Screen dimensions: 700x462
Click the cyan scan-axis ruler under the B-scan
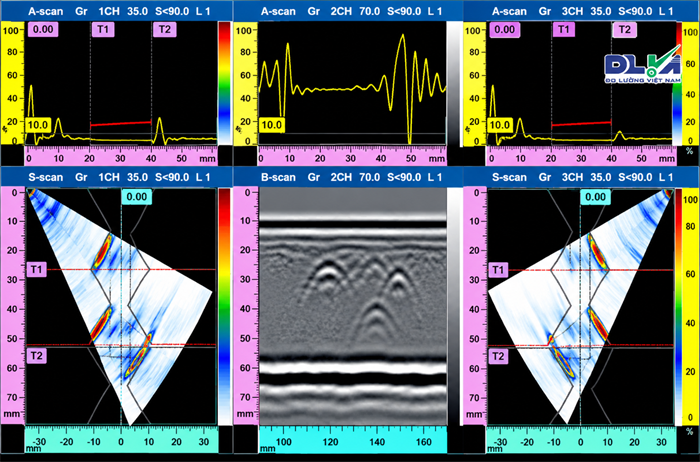353,440
